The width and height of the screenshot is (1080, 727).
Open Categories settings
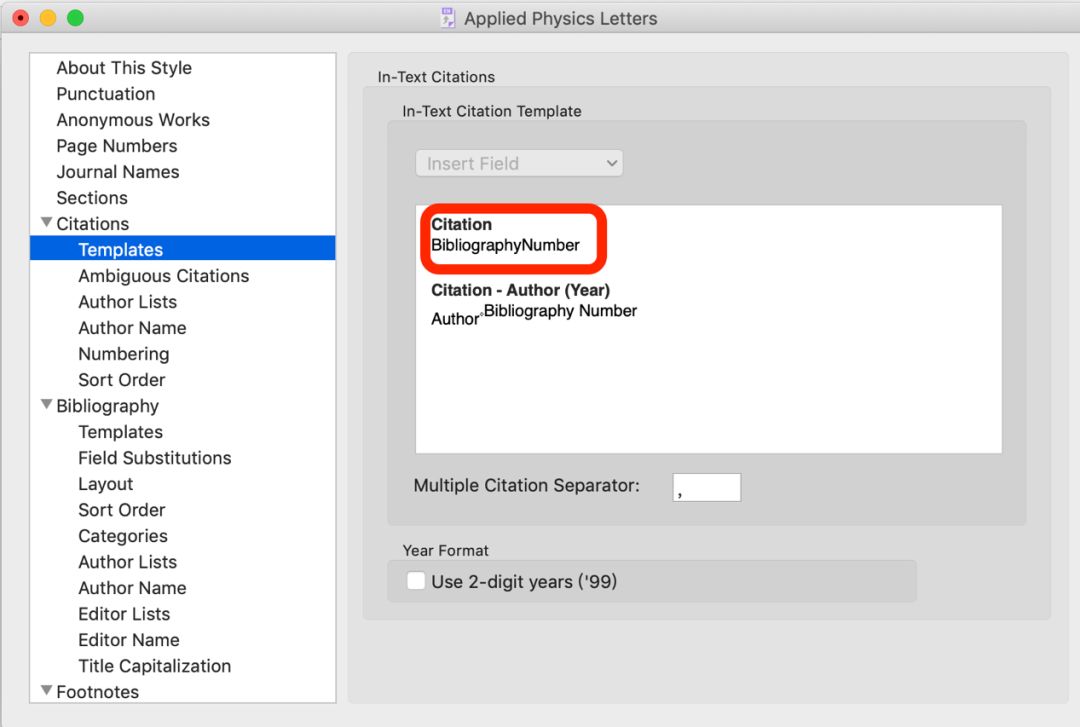[x=123, y=536]
